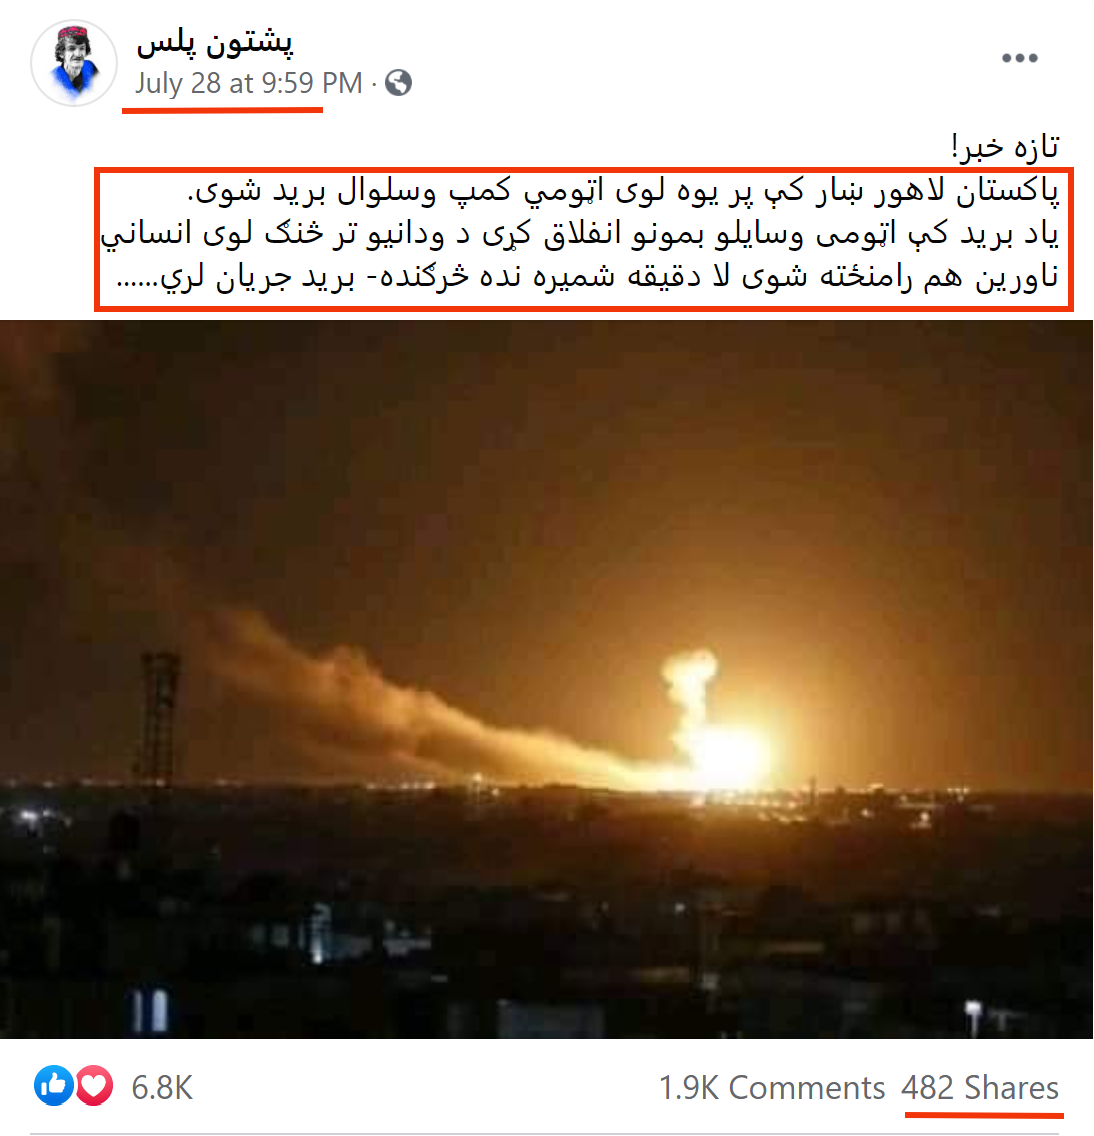Click the red heart Love reaction icon
The image size is (1094, 1136).
pyautogui.click(x=93, y=1085)
